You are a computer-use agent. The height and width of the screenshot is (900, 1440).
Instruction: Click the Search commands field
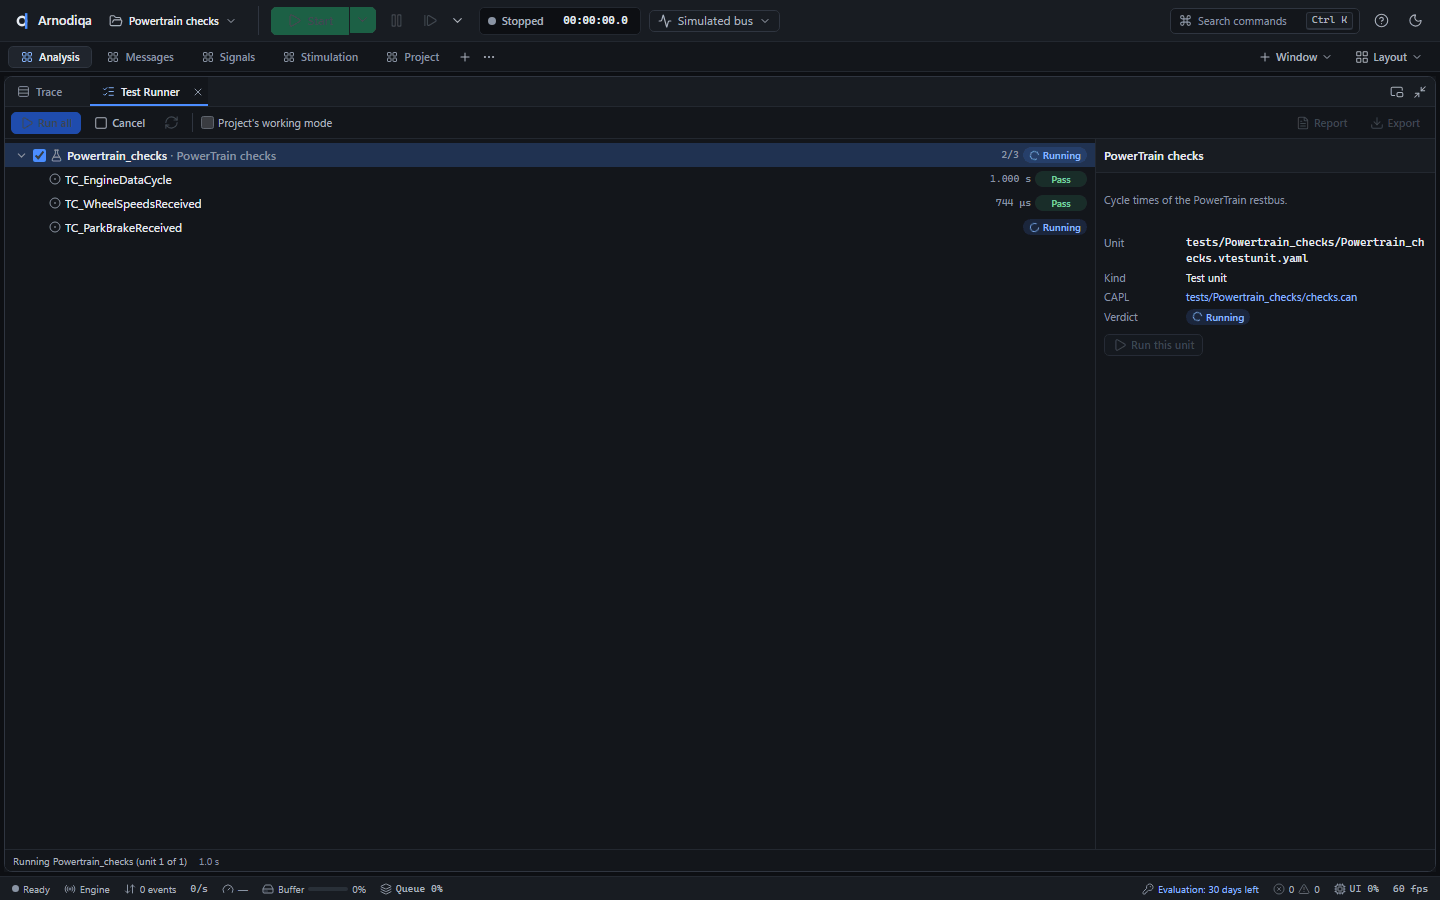[x=1265, y=21]
